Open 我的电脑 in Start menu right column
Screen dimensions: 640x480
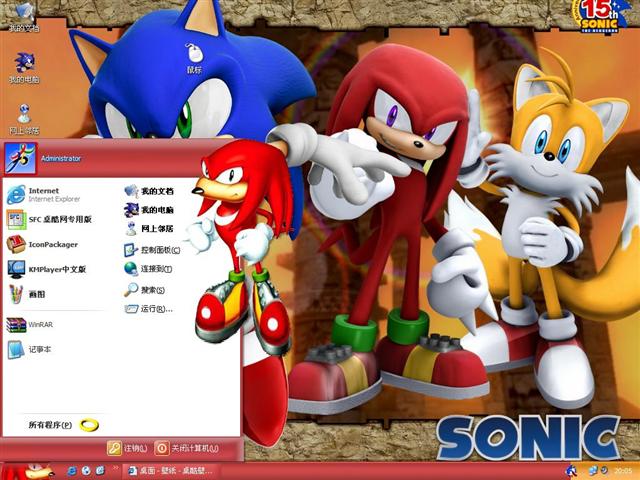tap(149, 210)
